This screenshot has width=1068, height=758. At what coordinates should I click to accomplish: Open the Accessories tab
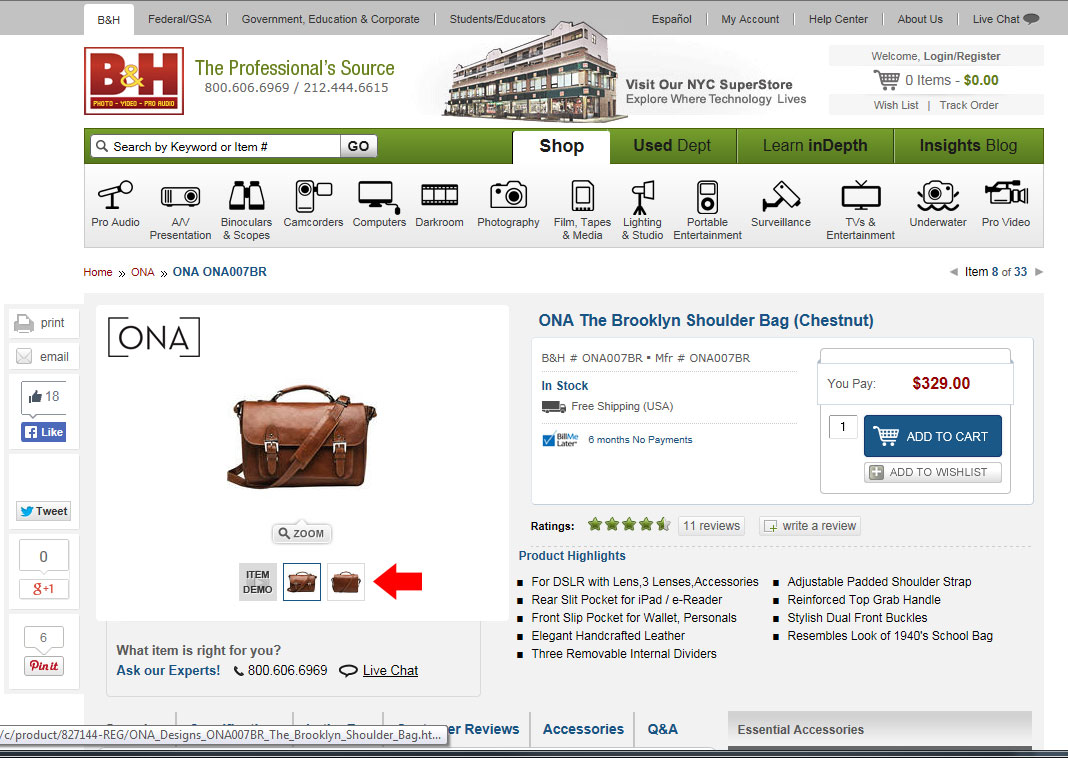(583, 729)
